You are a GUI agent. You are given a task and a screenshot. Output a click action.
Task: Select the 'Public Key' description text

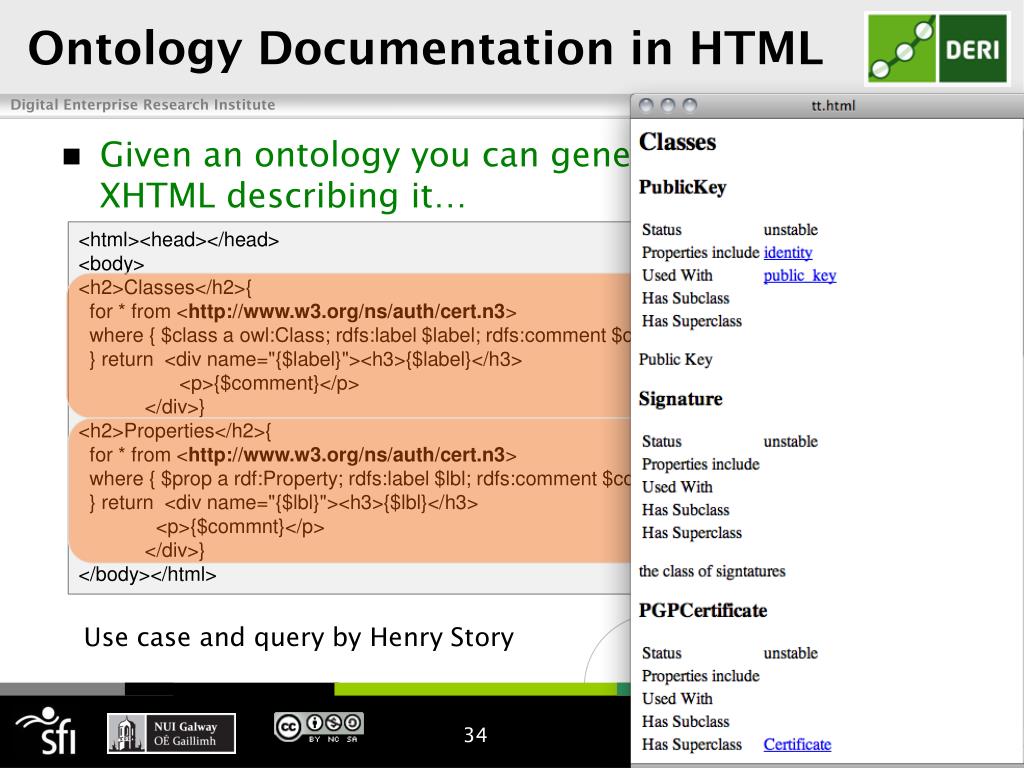tap(675, 360)
